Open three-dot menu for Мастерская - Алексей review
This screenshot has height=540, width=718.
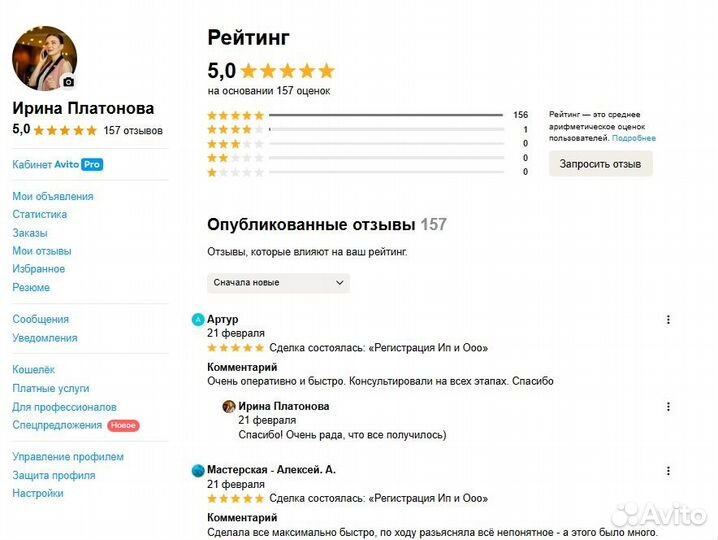pyautogui.click(x=668, y=470)
